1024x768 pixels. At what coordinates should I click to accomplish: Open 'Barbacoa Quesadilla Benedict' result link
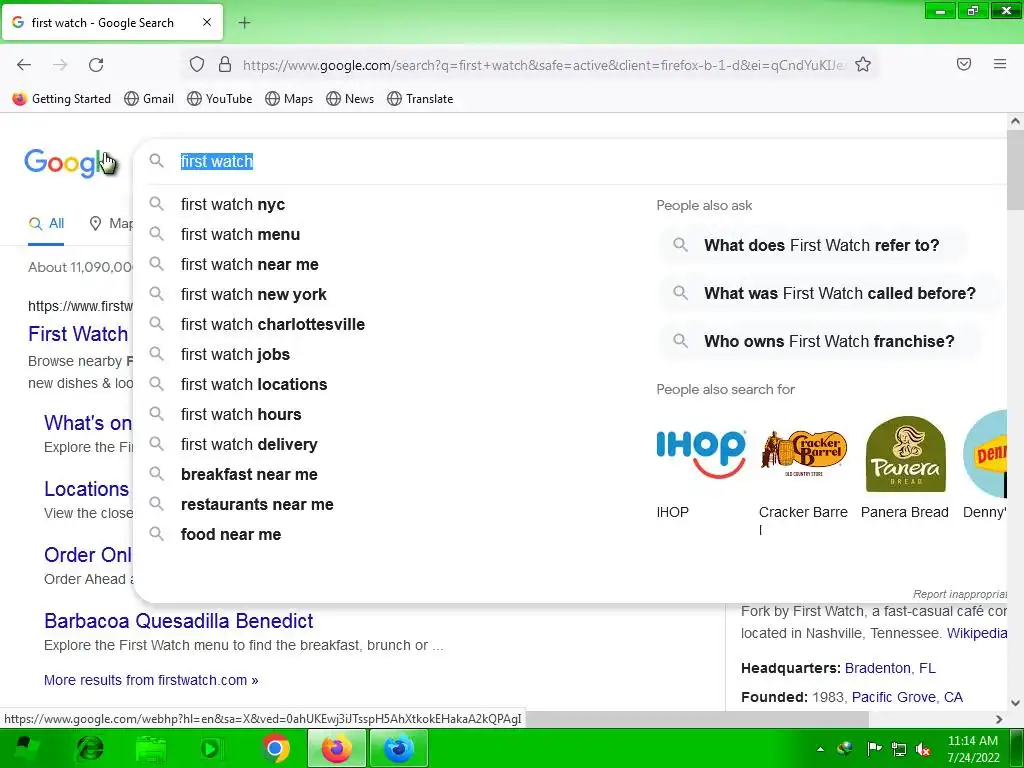coord(178,621)
